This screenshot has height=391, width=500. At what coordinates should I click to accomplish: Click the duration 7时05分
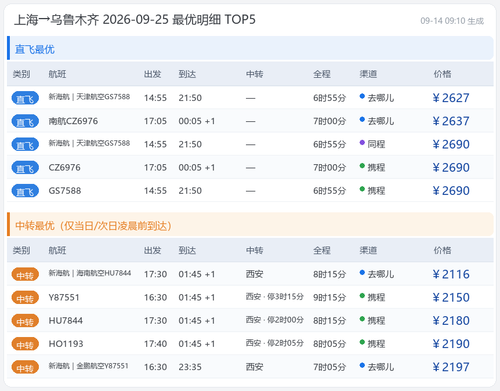pos(329,367)
